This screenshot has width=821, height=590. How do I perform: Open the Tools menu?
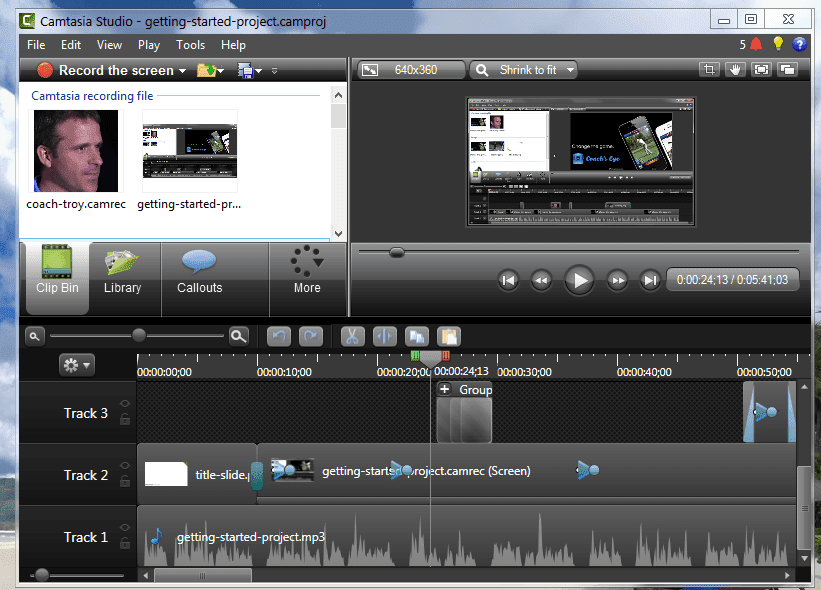(190, 45)
